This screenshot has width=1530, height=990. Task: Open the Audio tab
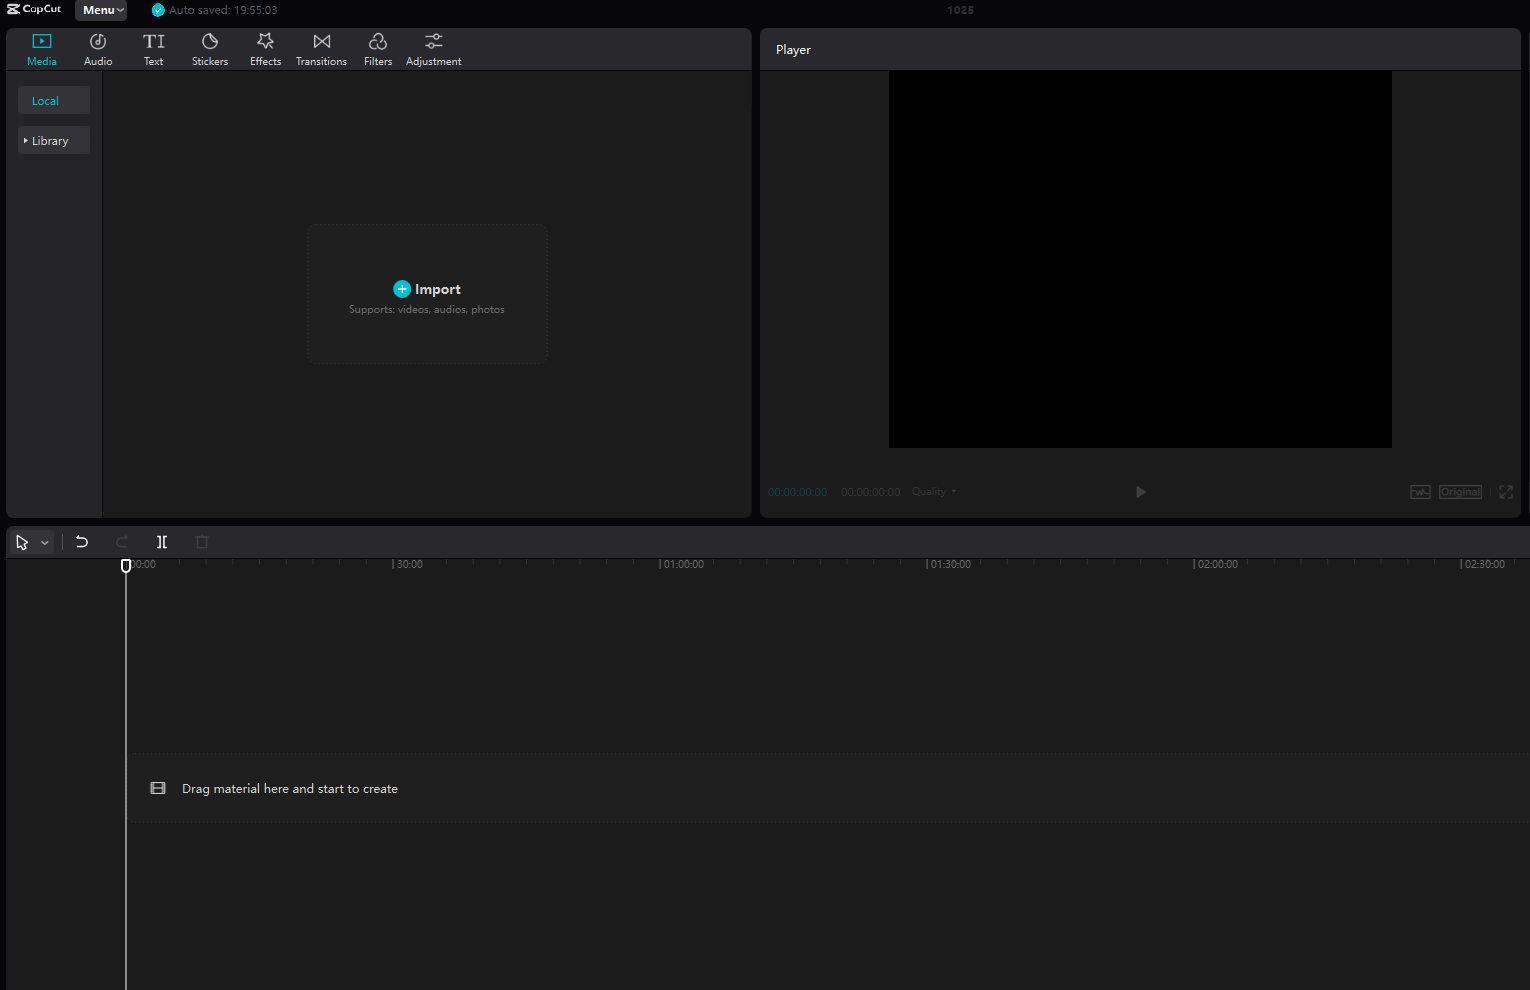(98, 50)
